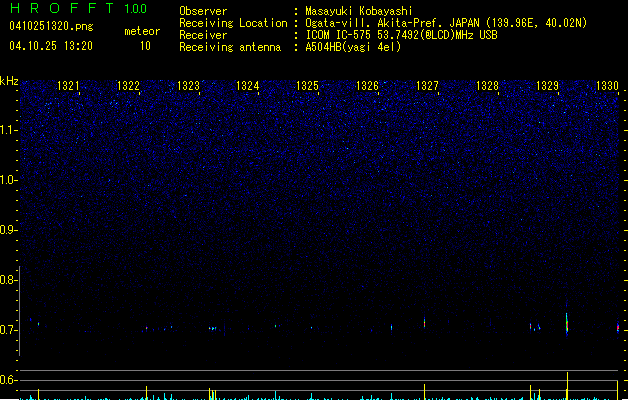Click the date stamp 04.10.25 13:20
This screenshot has width=629, height=400.
point(51,46)
